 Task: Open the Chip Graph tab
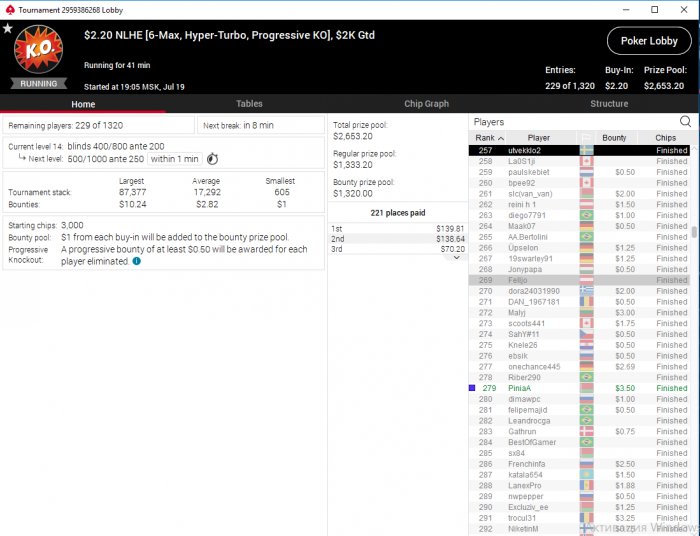pyautogui.click(x=426, y=104)
